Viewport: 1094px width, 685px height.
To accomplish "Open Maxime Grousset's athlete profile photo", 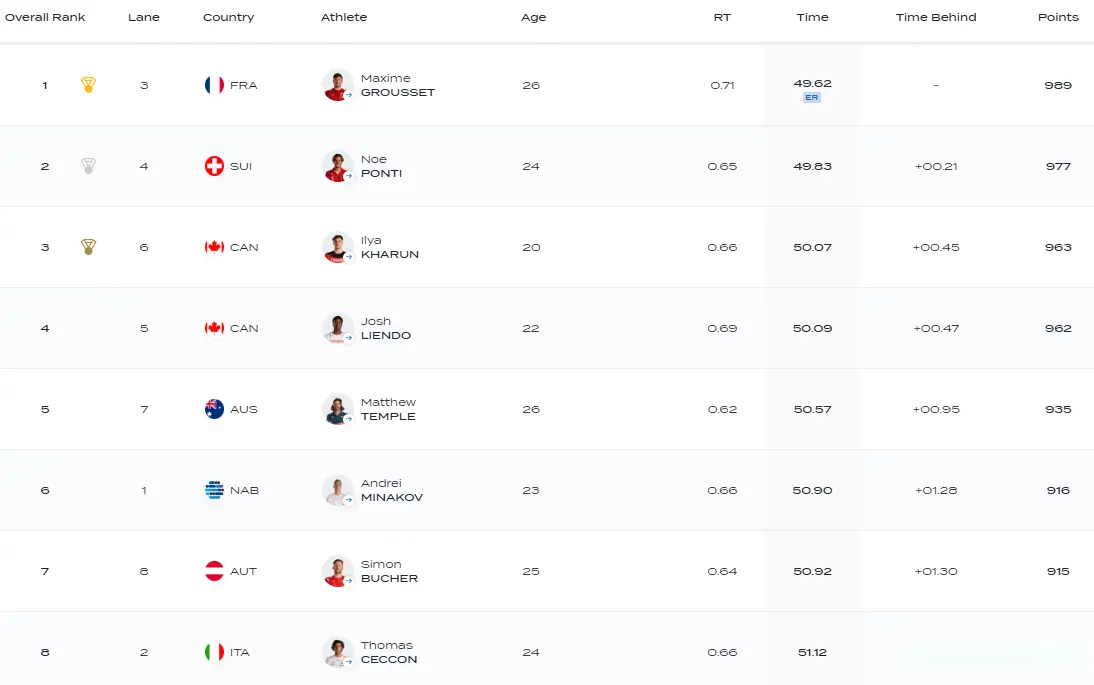I will [x=338, y=85].
